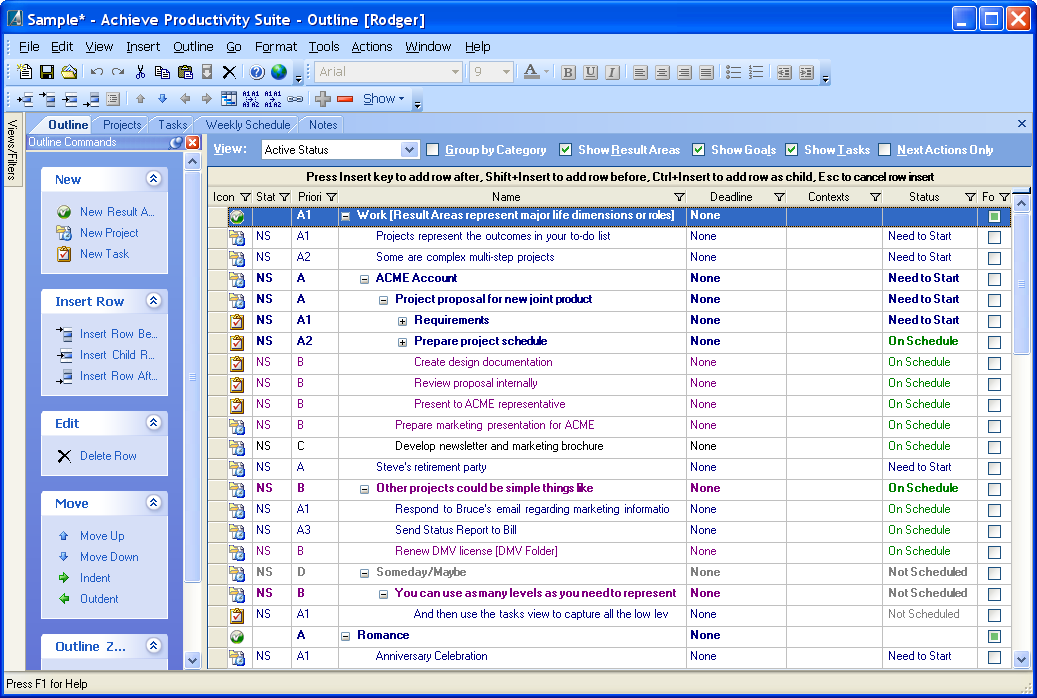
Task: Click the globe icon in toolbar
Action: pyautogui.click(x=278, y=72)
